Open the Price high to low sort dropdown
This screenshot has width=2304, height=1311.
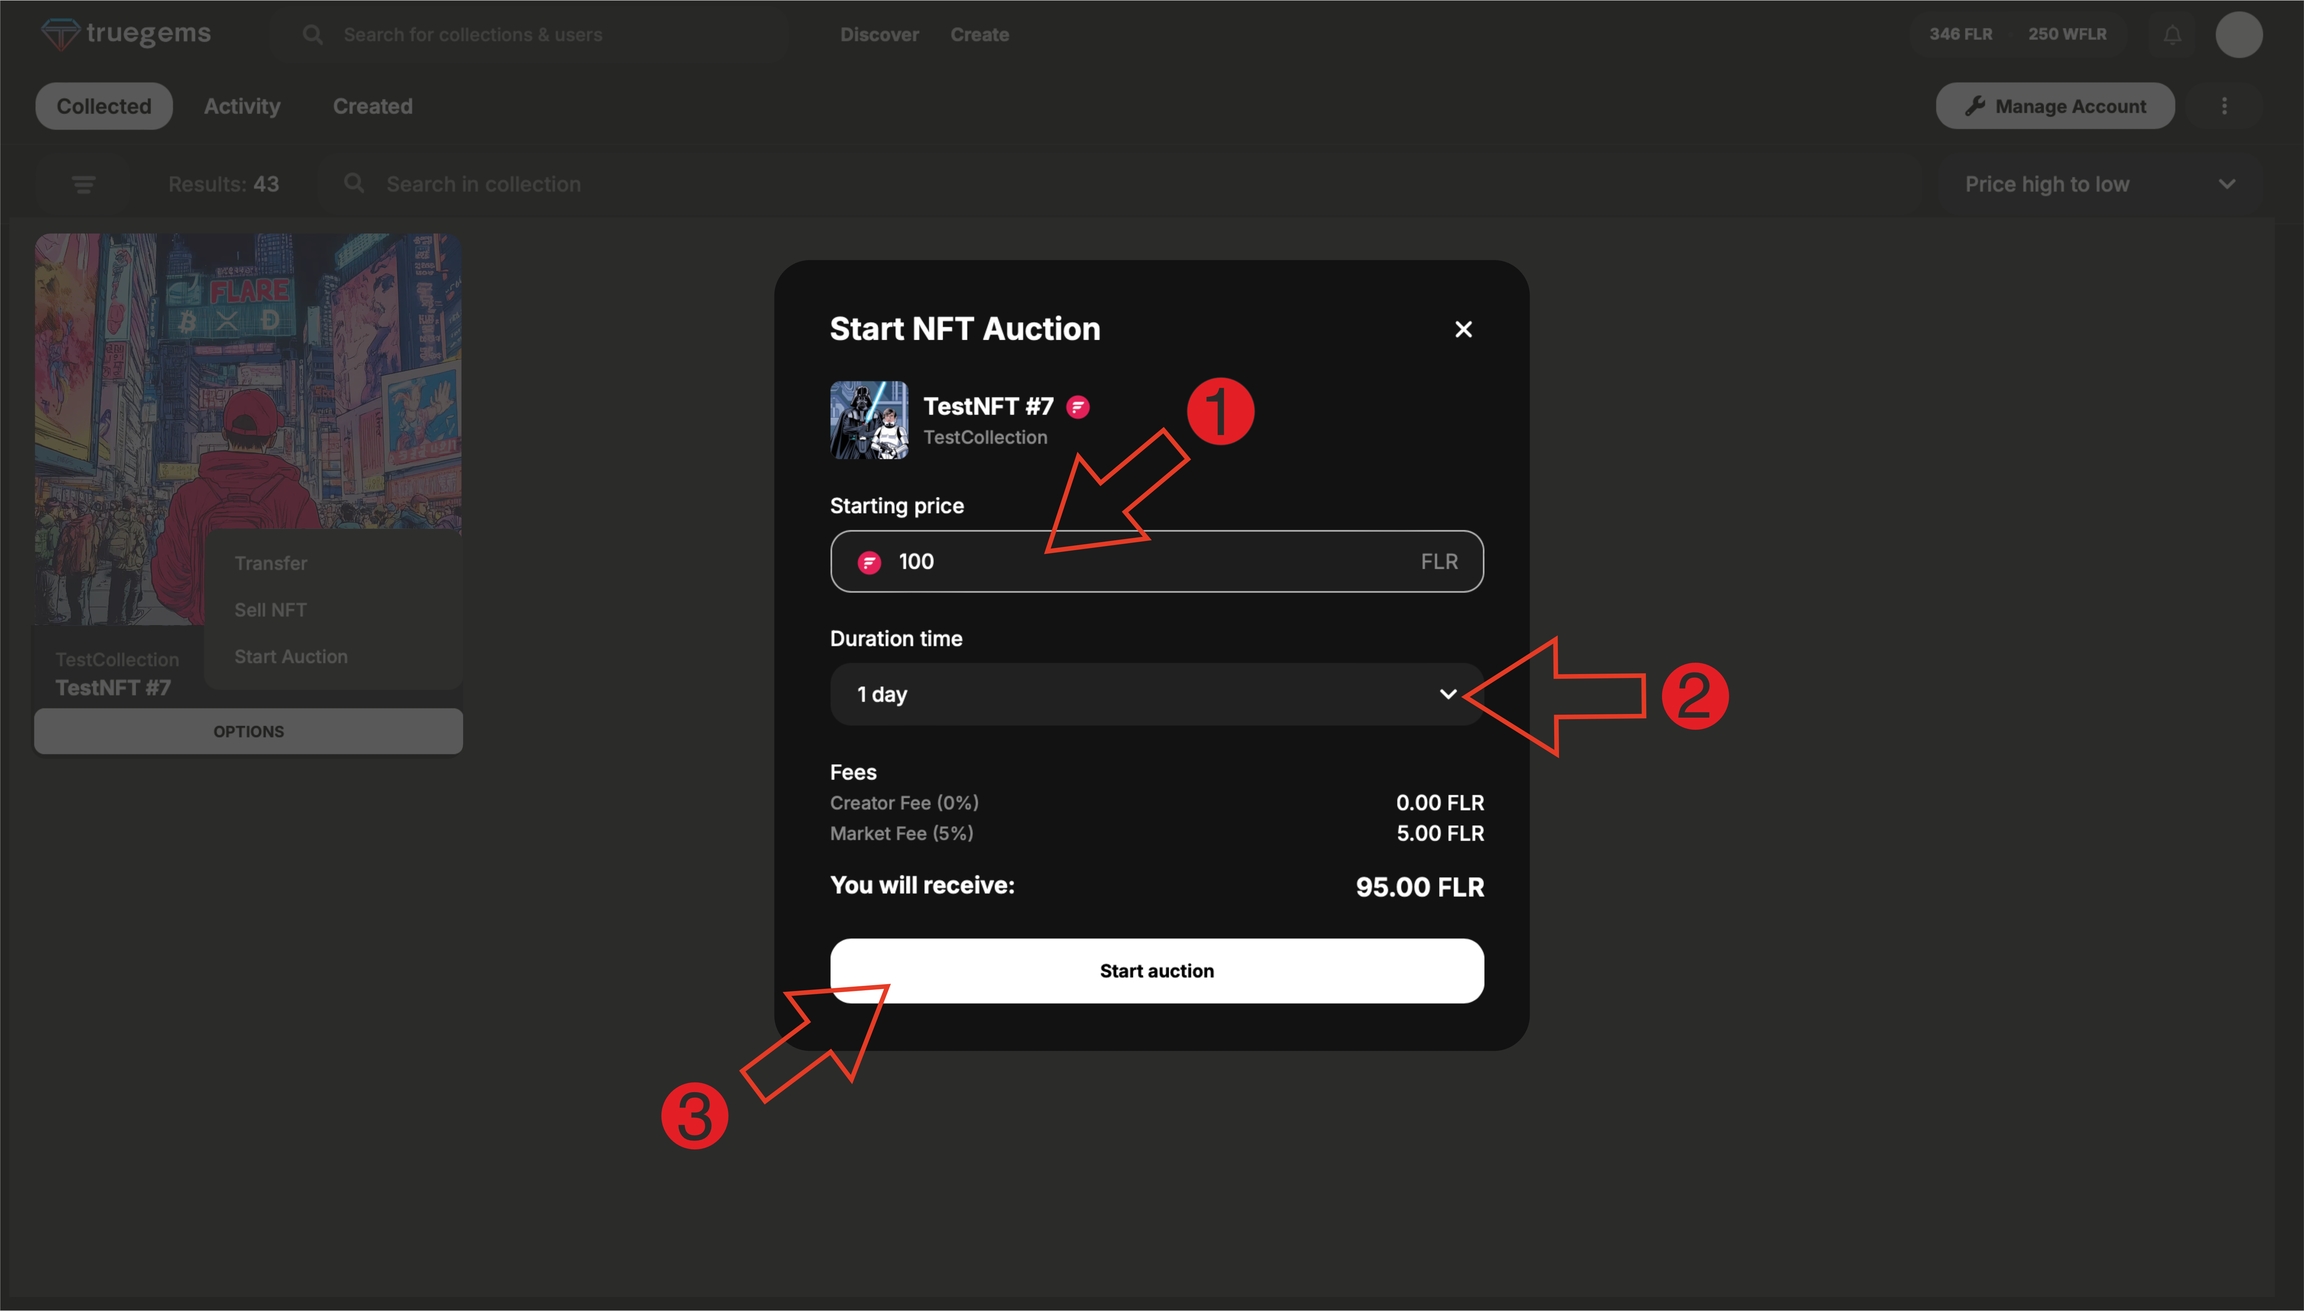point(2098,184)
